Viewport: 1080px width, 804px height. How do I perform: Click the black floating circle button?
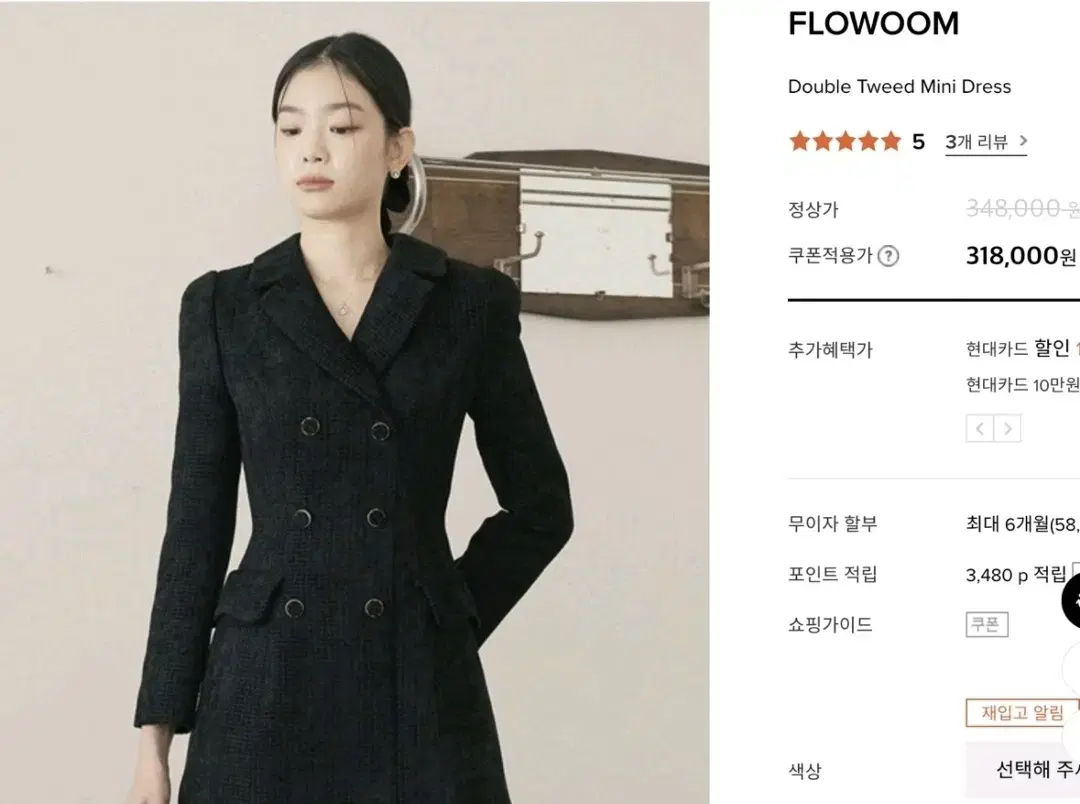[1072, 601]
